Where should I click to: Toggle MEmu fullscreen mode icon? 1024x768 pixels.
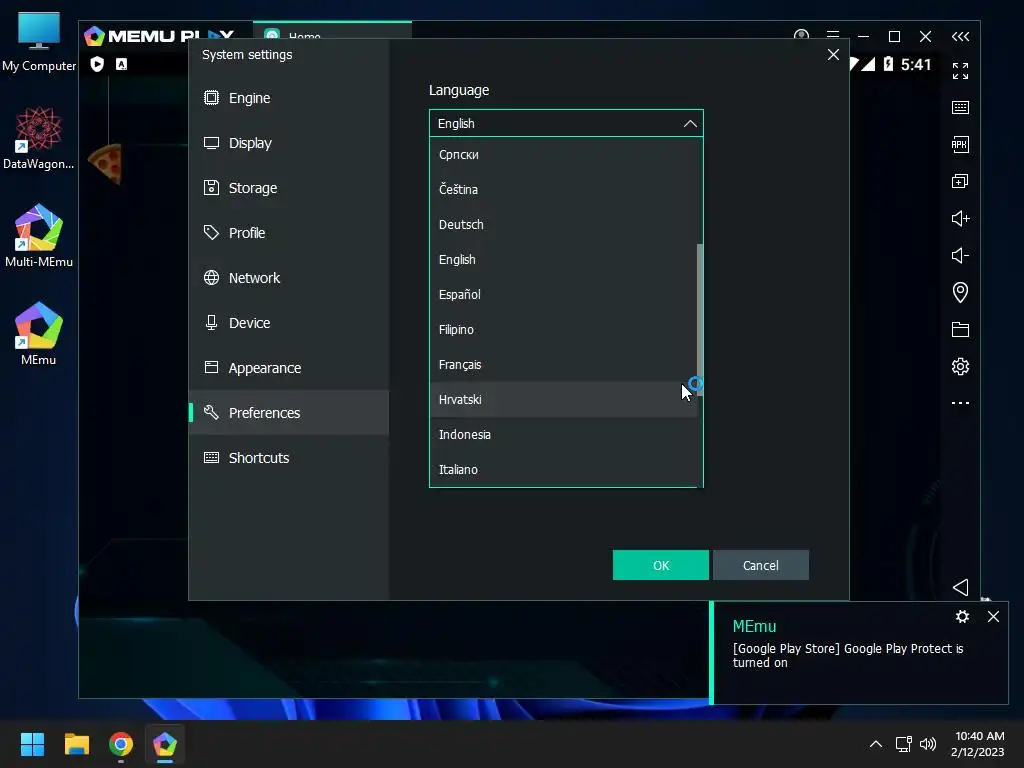click(x=960, y=71)
